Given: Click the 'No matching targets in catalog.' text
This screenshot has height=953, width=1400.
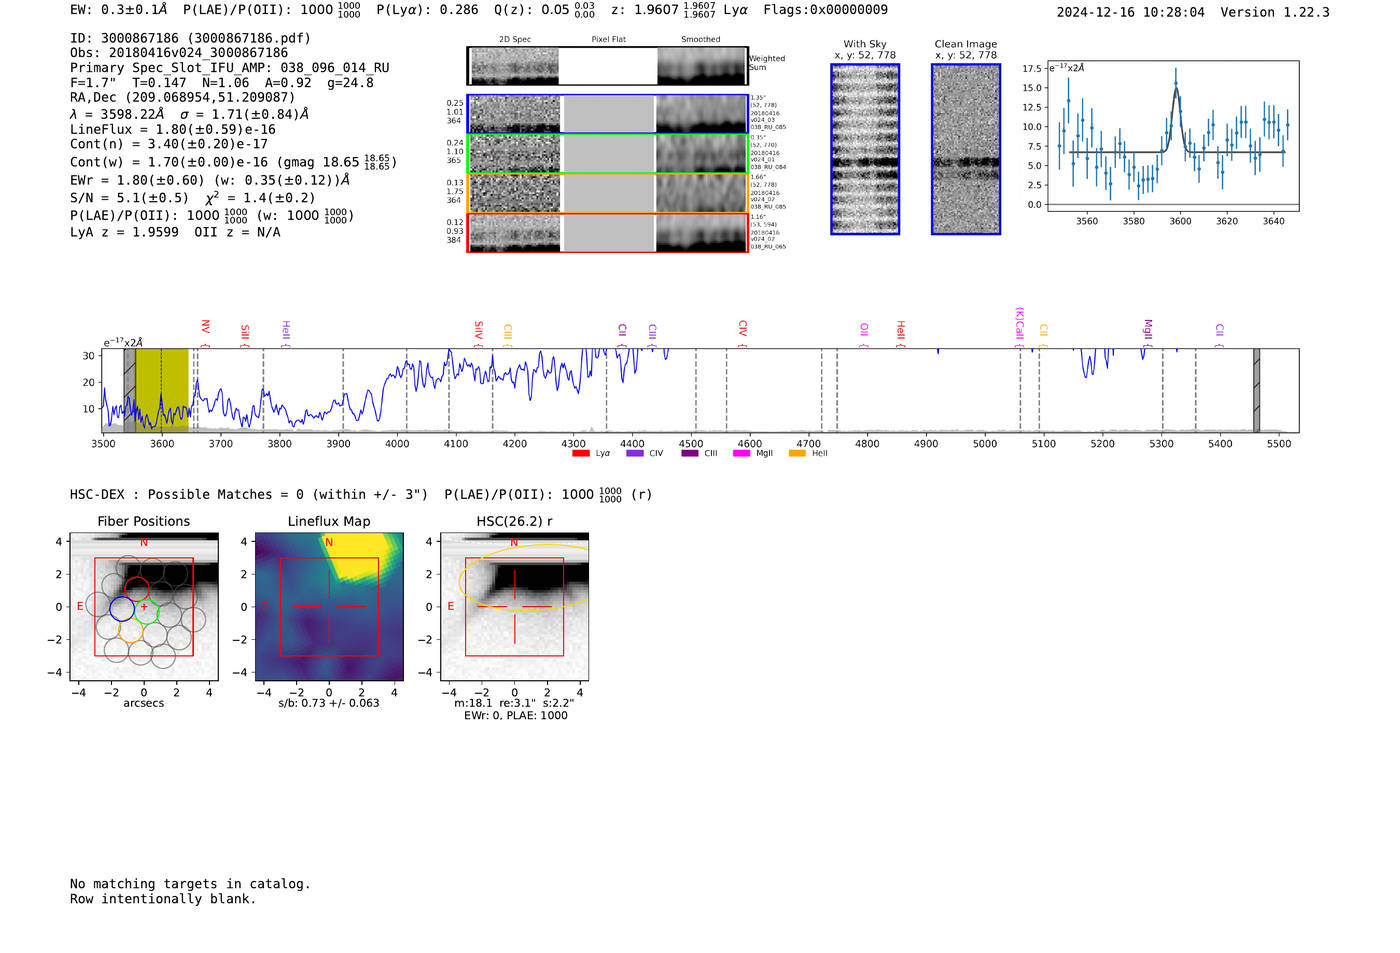Looking at the screenshot, I should [190, 884].
